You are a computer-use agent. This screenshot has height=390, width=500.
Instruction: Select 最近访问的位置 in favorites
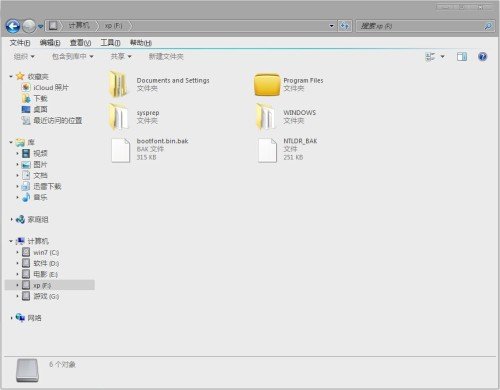(58, 120)
